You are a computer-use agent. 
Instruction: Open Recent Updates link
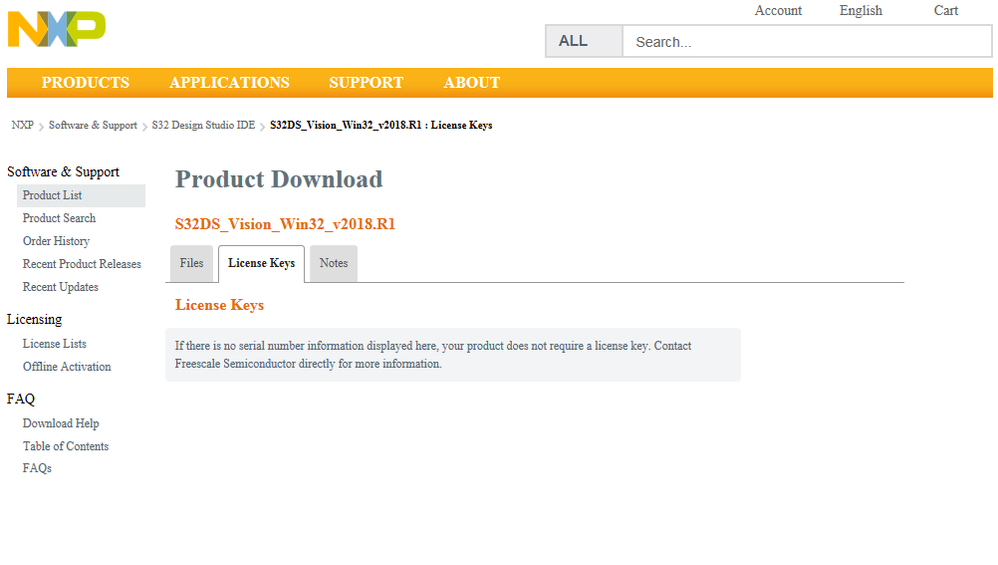pos(60,287)
